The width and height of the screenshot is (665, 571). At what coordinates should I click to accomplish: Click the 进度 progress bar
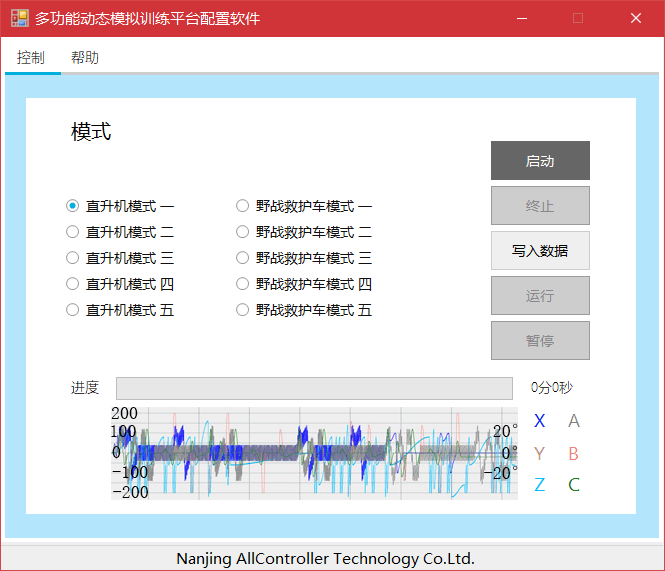pos(314,389)
